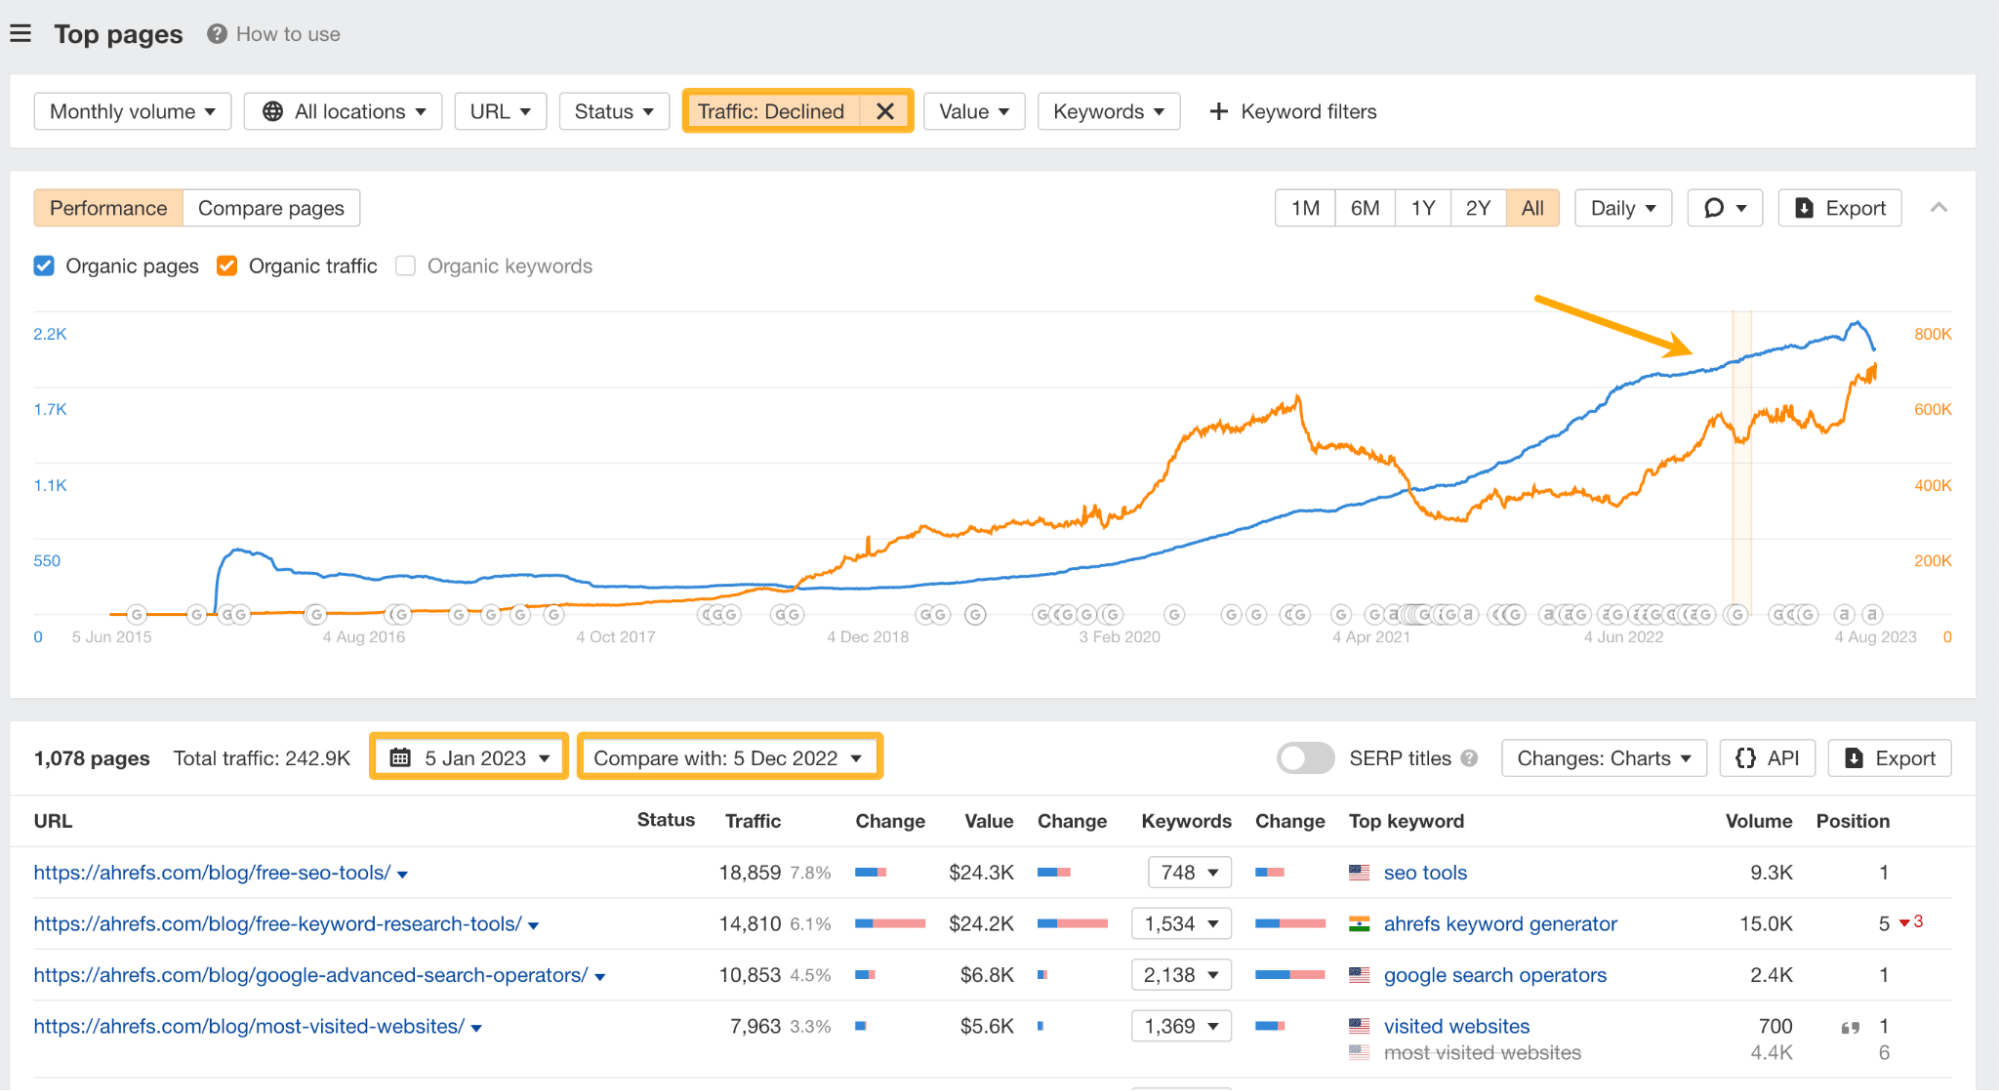Switch to the Compare pages tab
Screen dimensions: 1999x1091
coord(271,207)
